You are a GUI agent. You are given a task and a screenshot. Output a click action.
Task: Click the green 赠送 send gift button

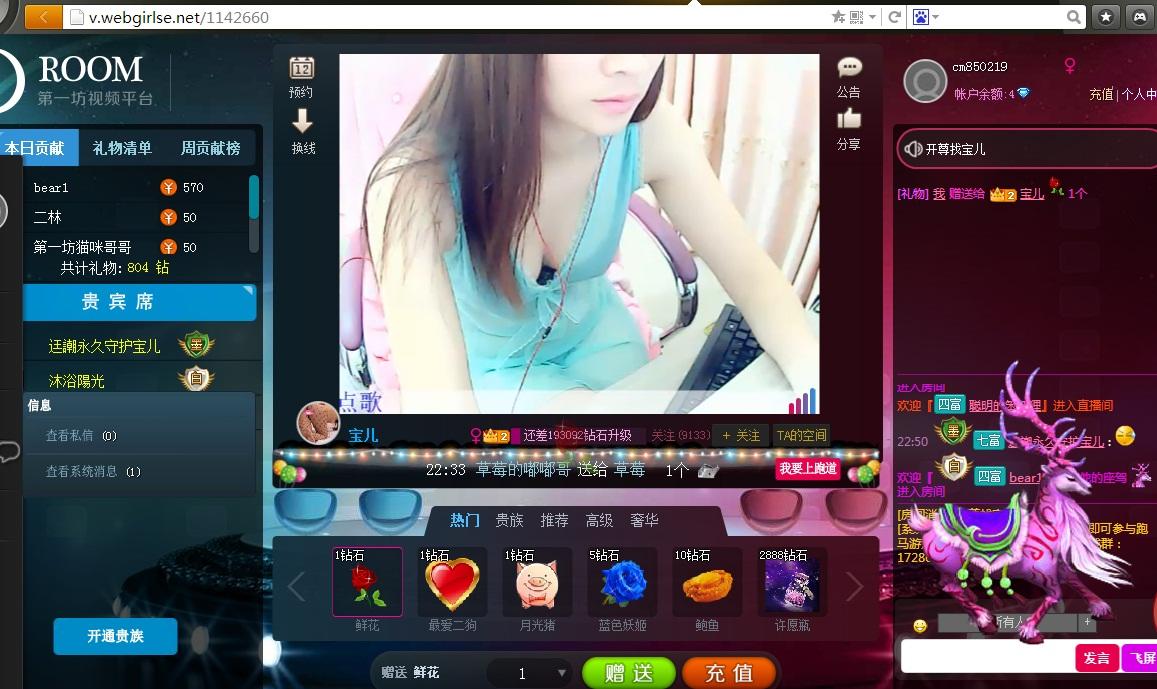pyautogui.click(x=629, y=673)
